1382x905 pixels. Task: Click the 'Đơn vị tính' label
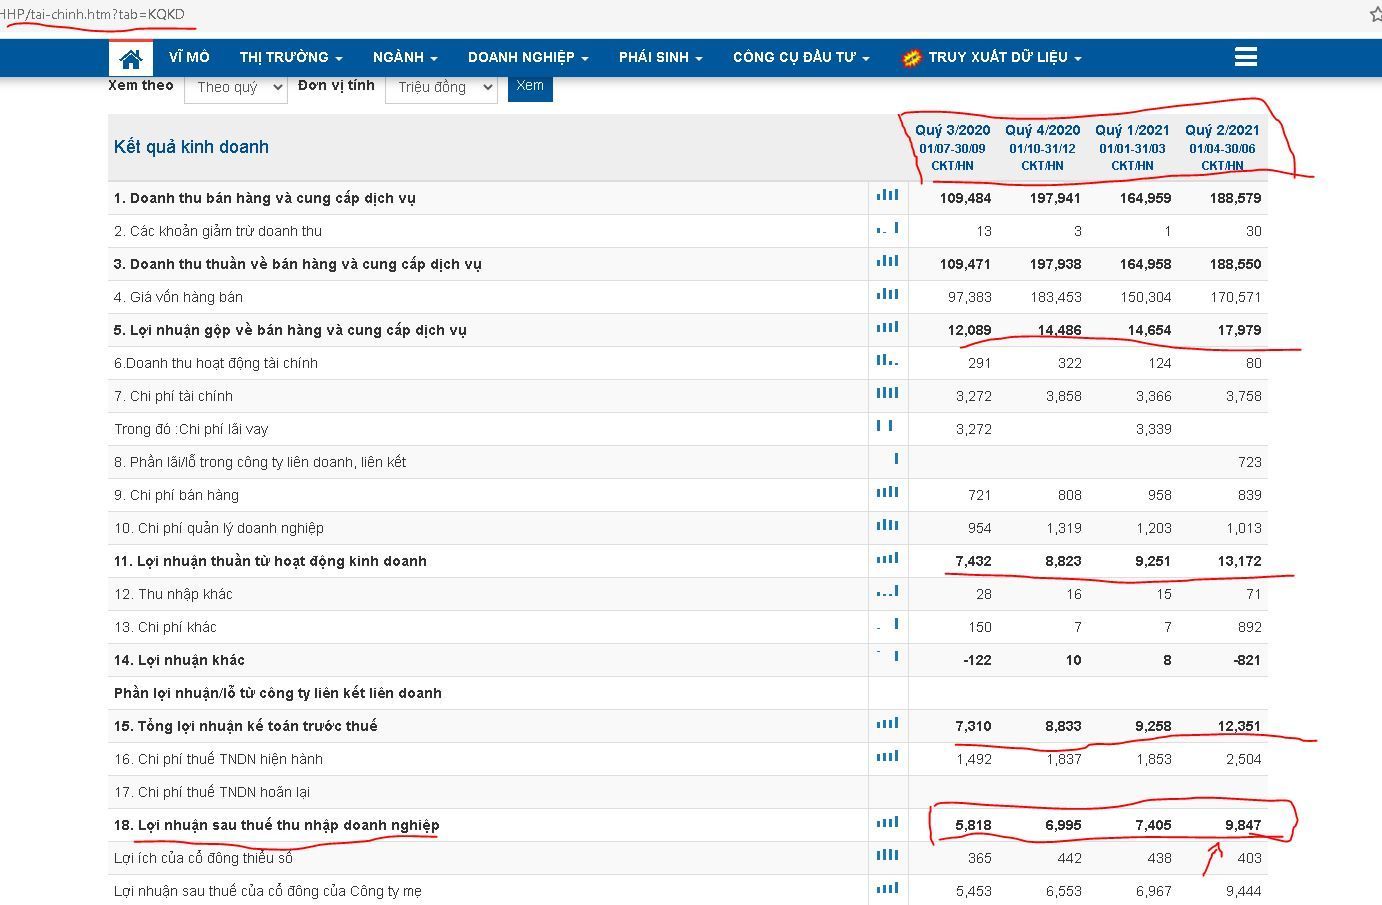click(x=336, y=85)
